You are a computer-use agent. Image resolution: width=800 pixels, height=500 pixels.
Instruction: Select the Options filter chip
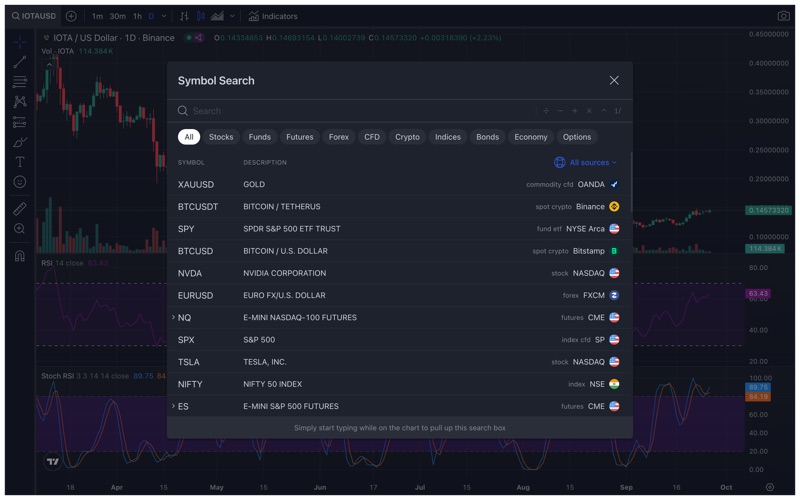(576, 137)
